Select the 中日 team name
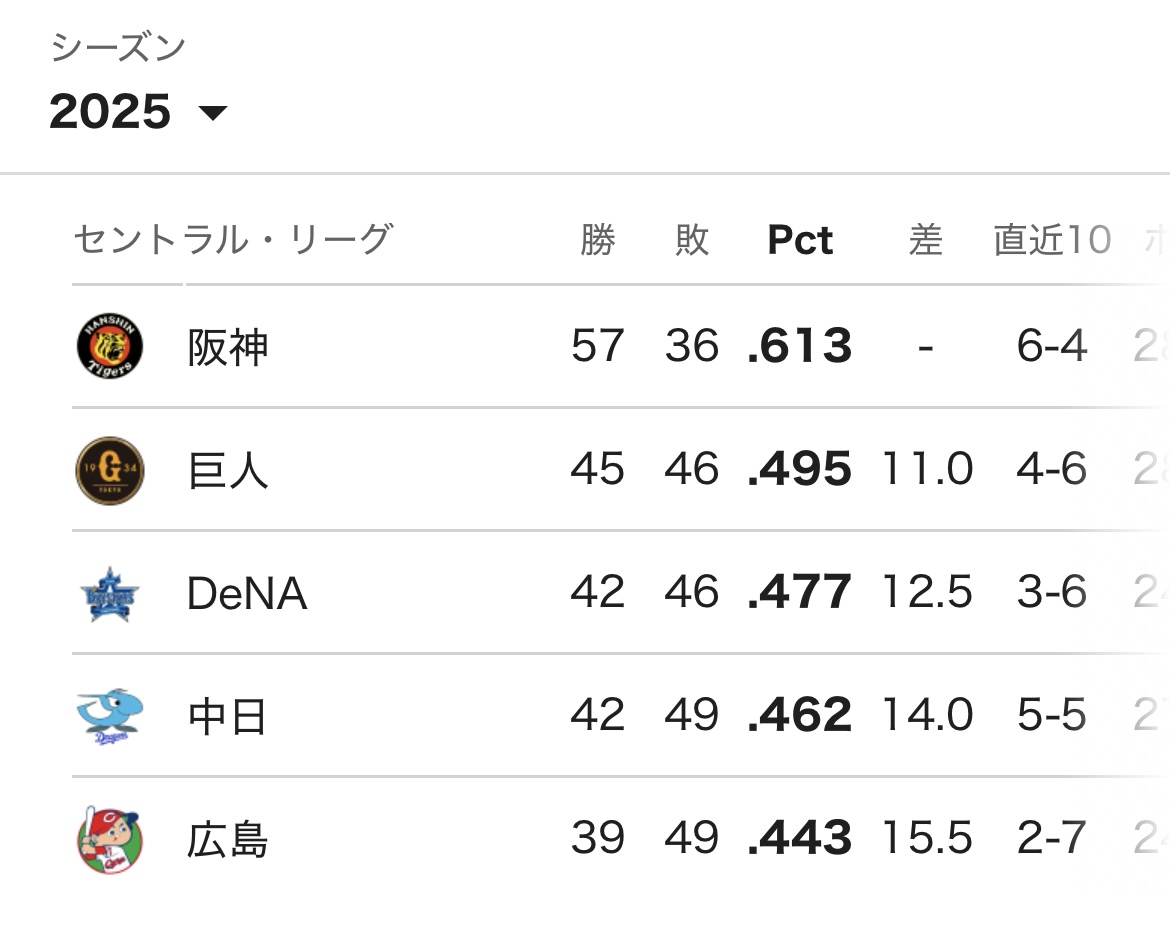 tap(227, 716)
